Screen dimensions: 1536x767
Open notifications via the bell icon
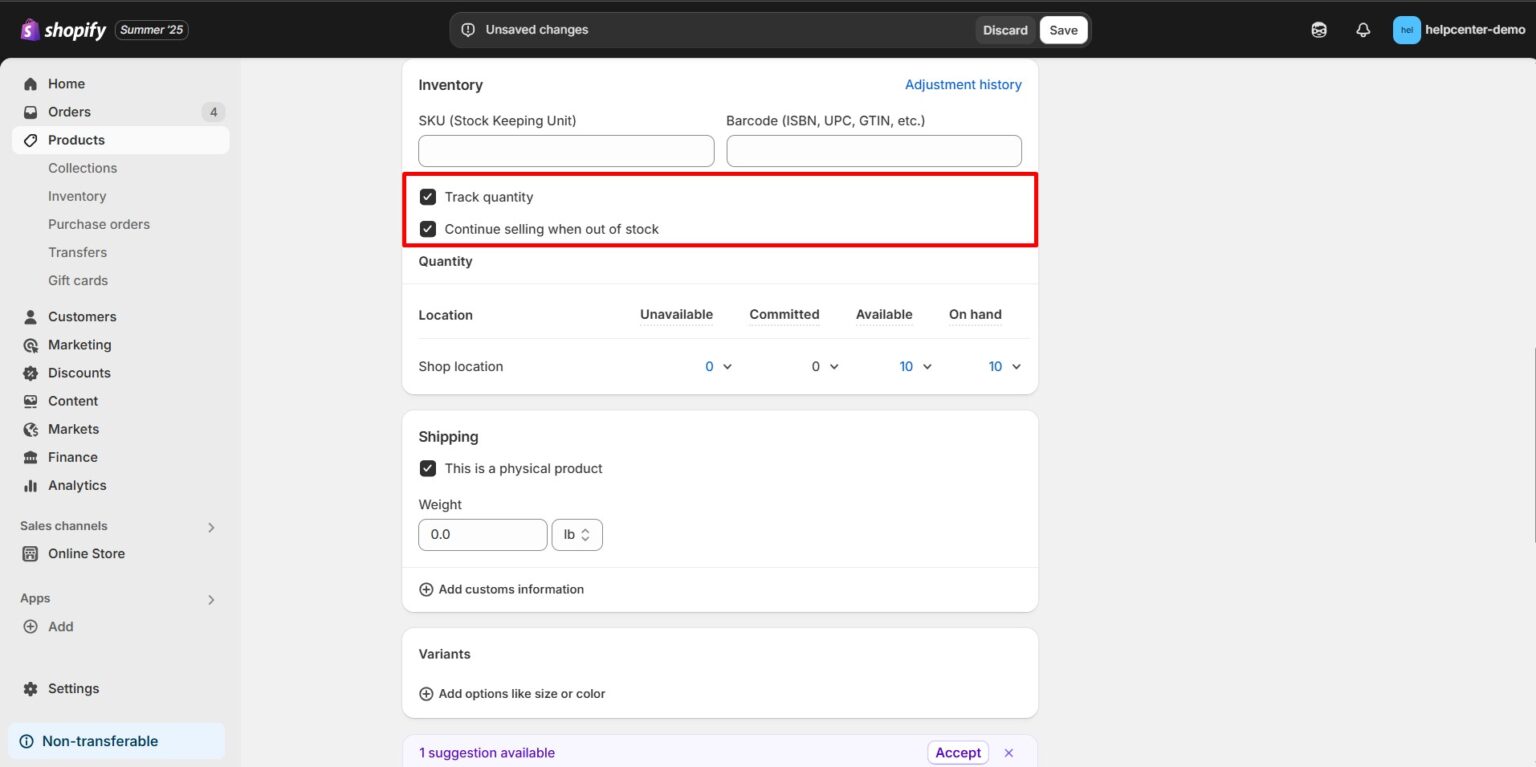click(1362, 29)
